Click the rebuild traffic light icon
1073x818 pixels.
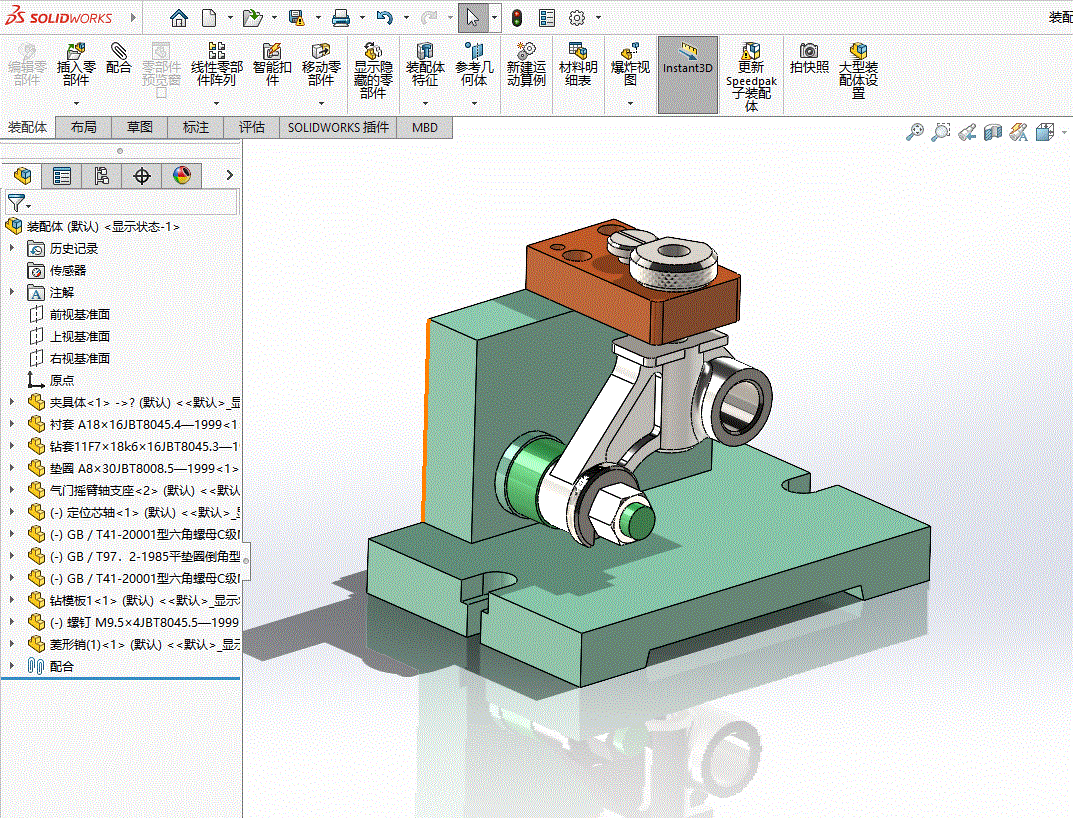pos(517,18)
